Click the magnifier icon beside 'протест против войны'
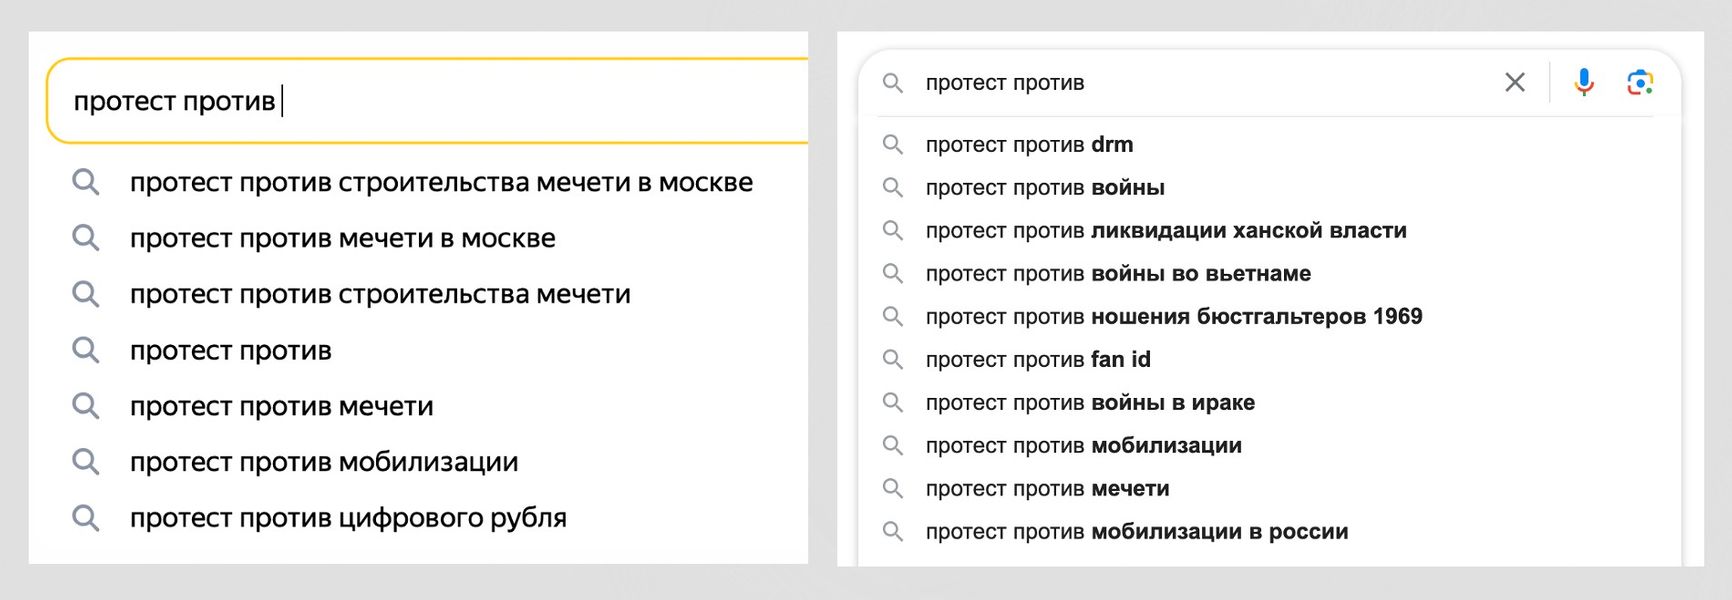 (x=893, y=187)
